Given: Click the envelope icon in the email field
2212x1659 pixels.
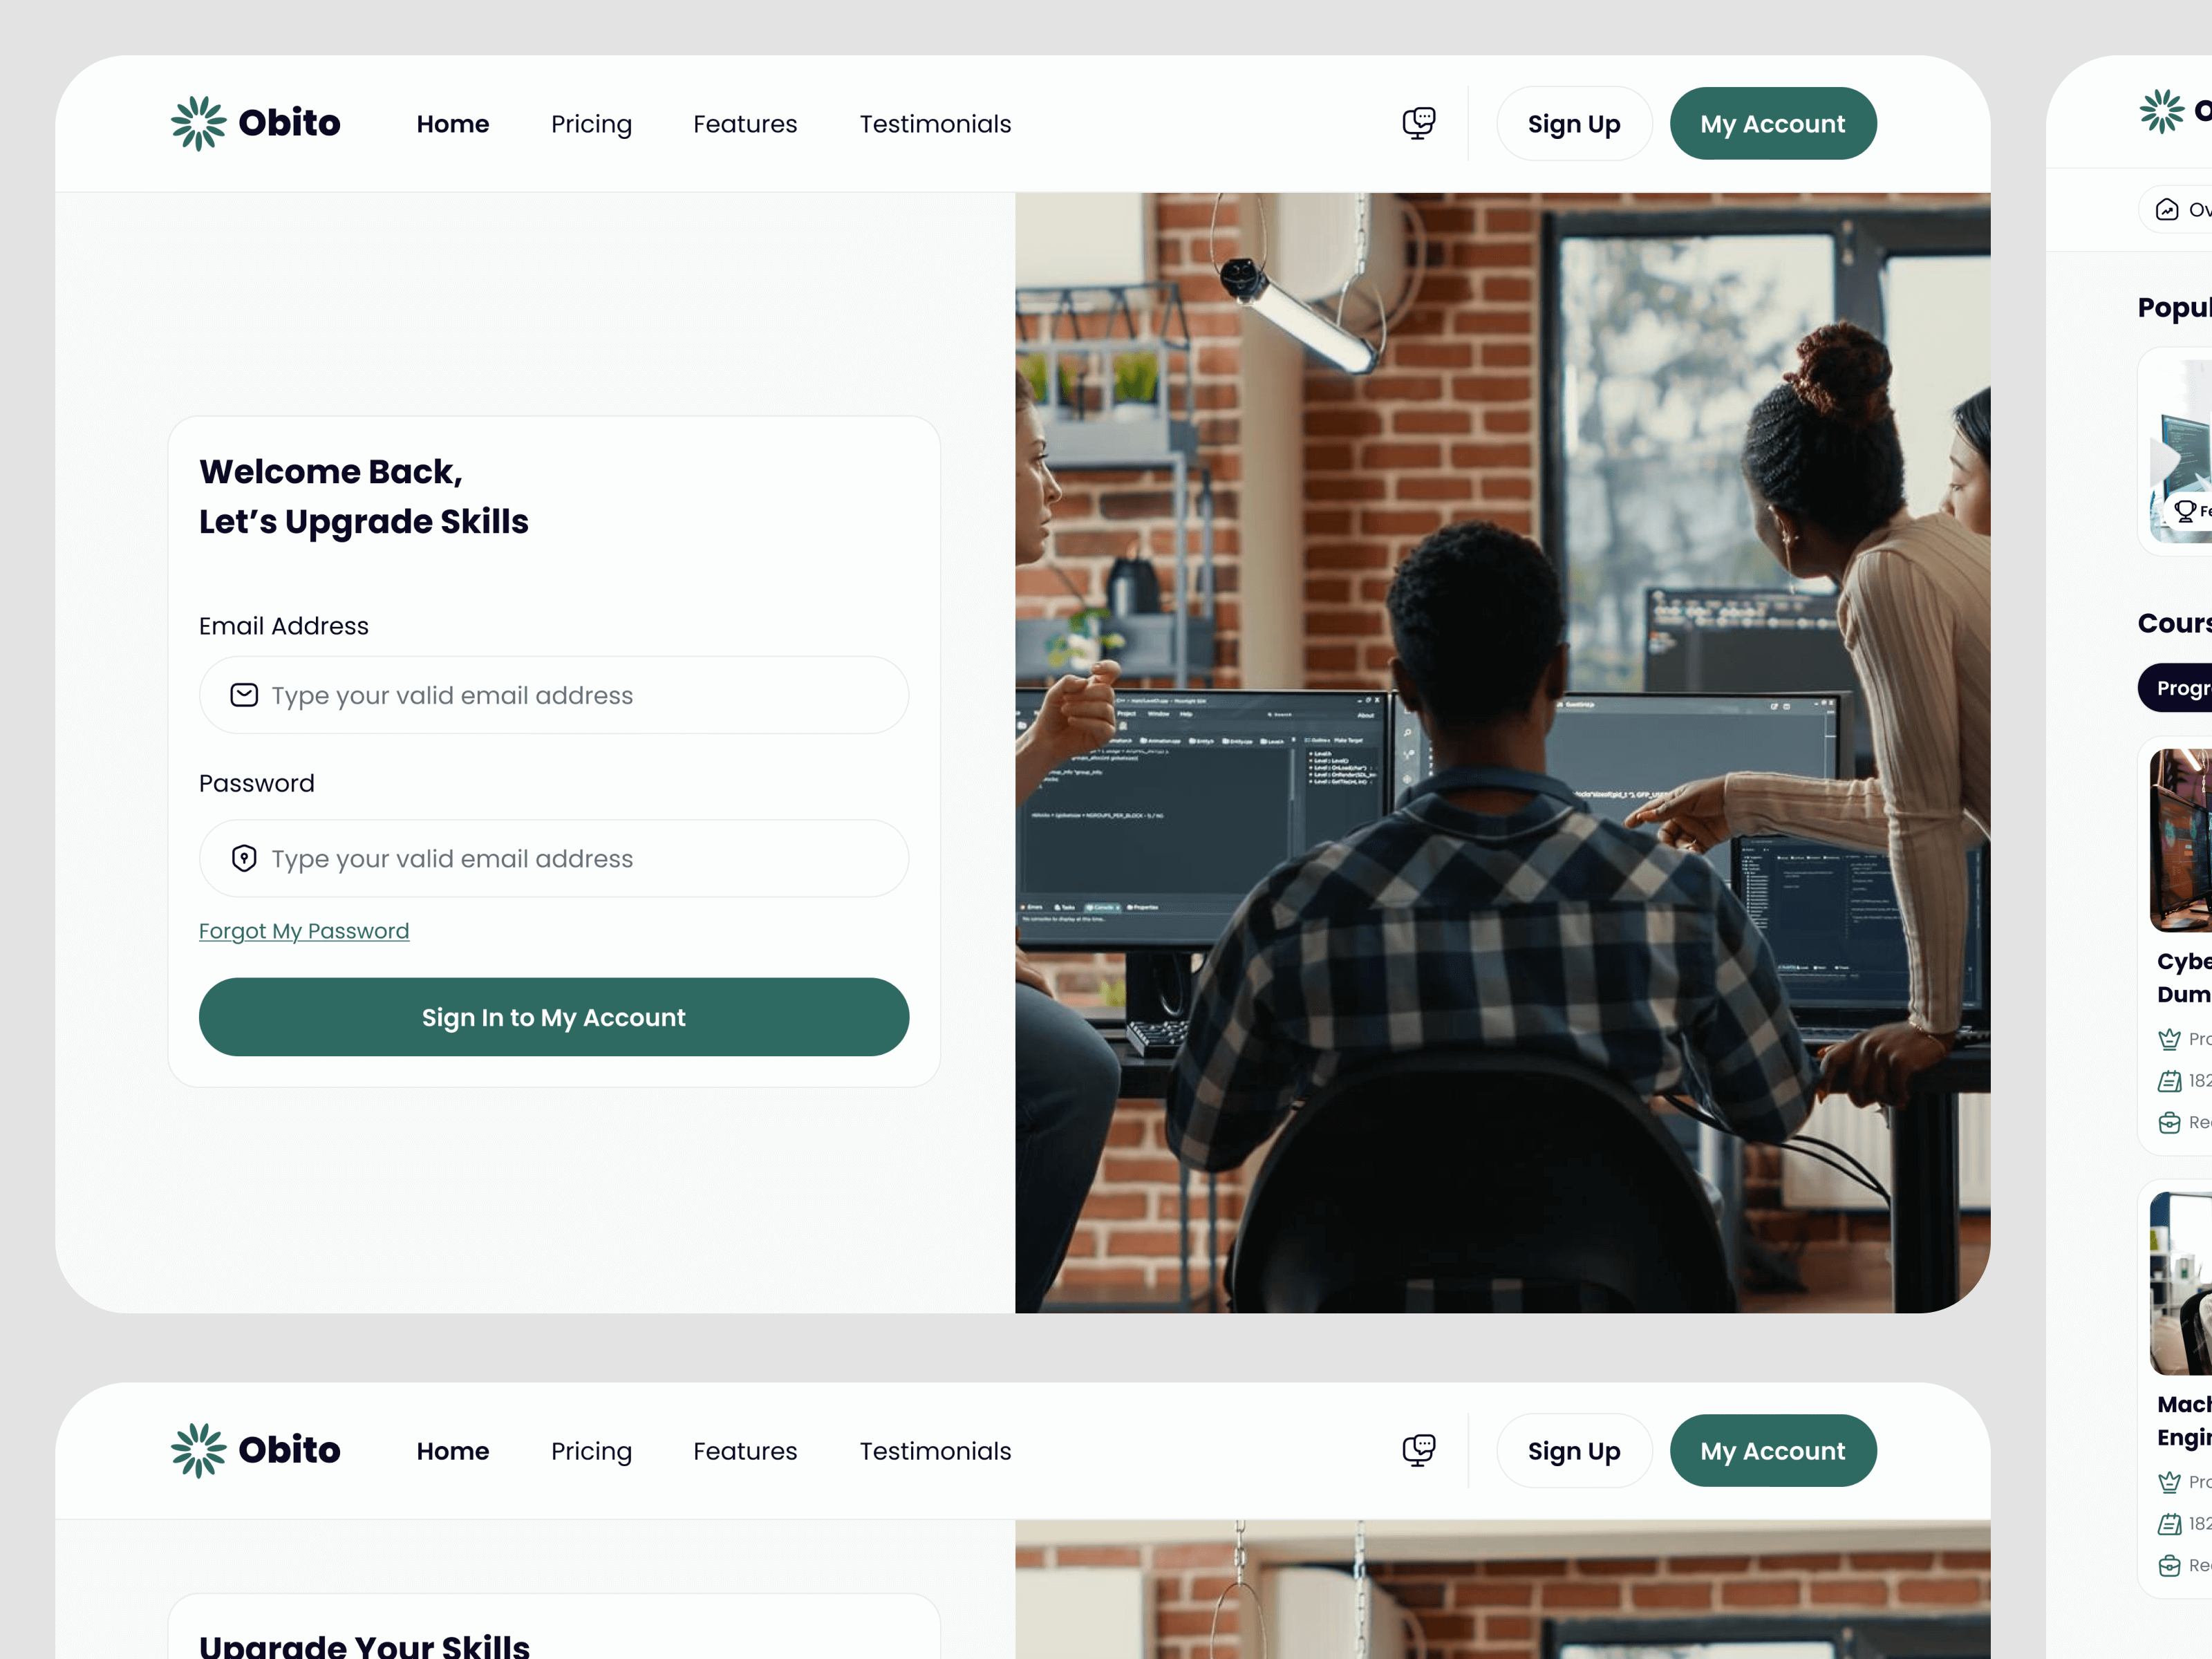Looking at the screenshot, I should click(x=244, y=695).
